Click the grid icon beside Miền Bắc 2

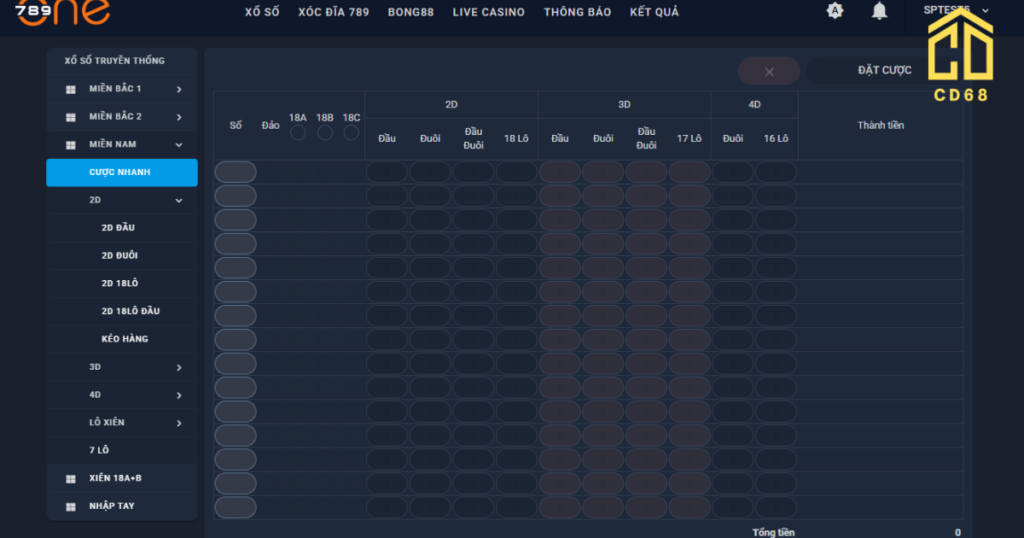click(71, 117)
